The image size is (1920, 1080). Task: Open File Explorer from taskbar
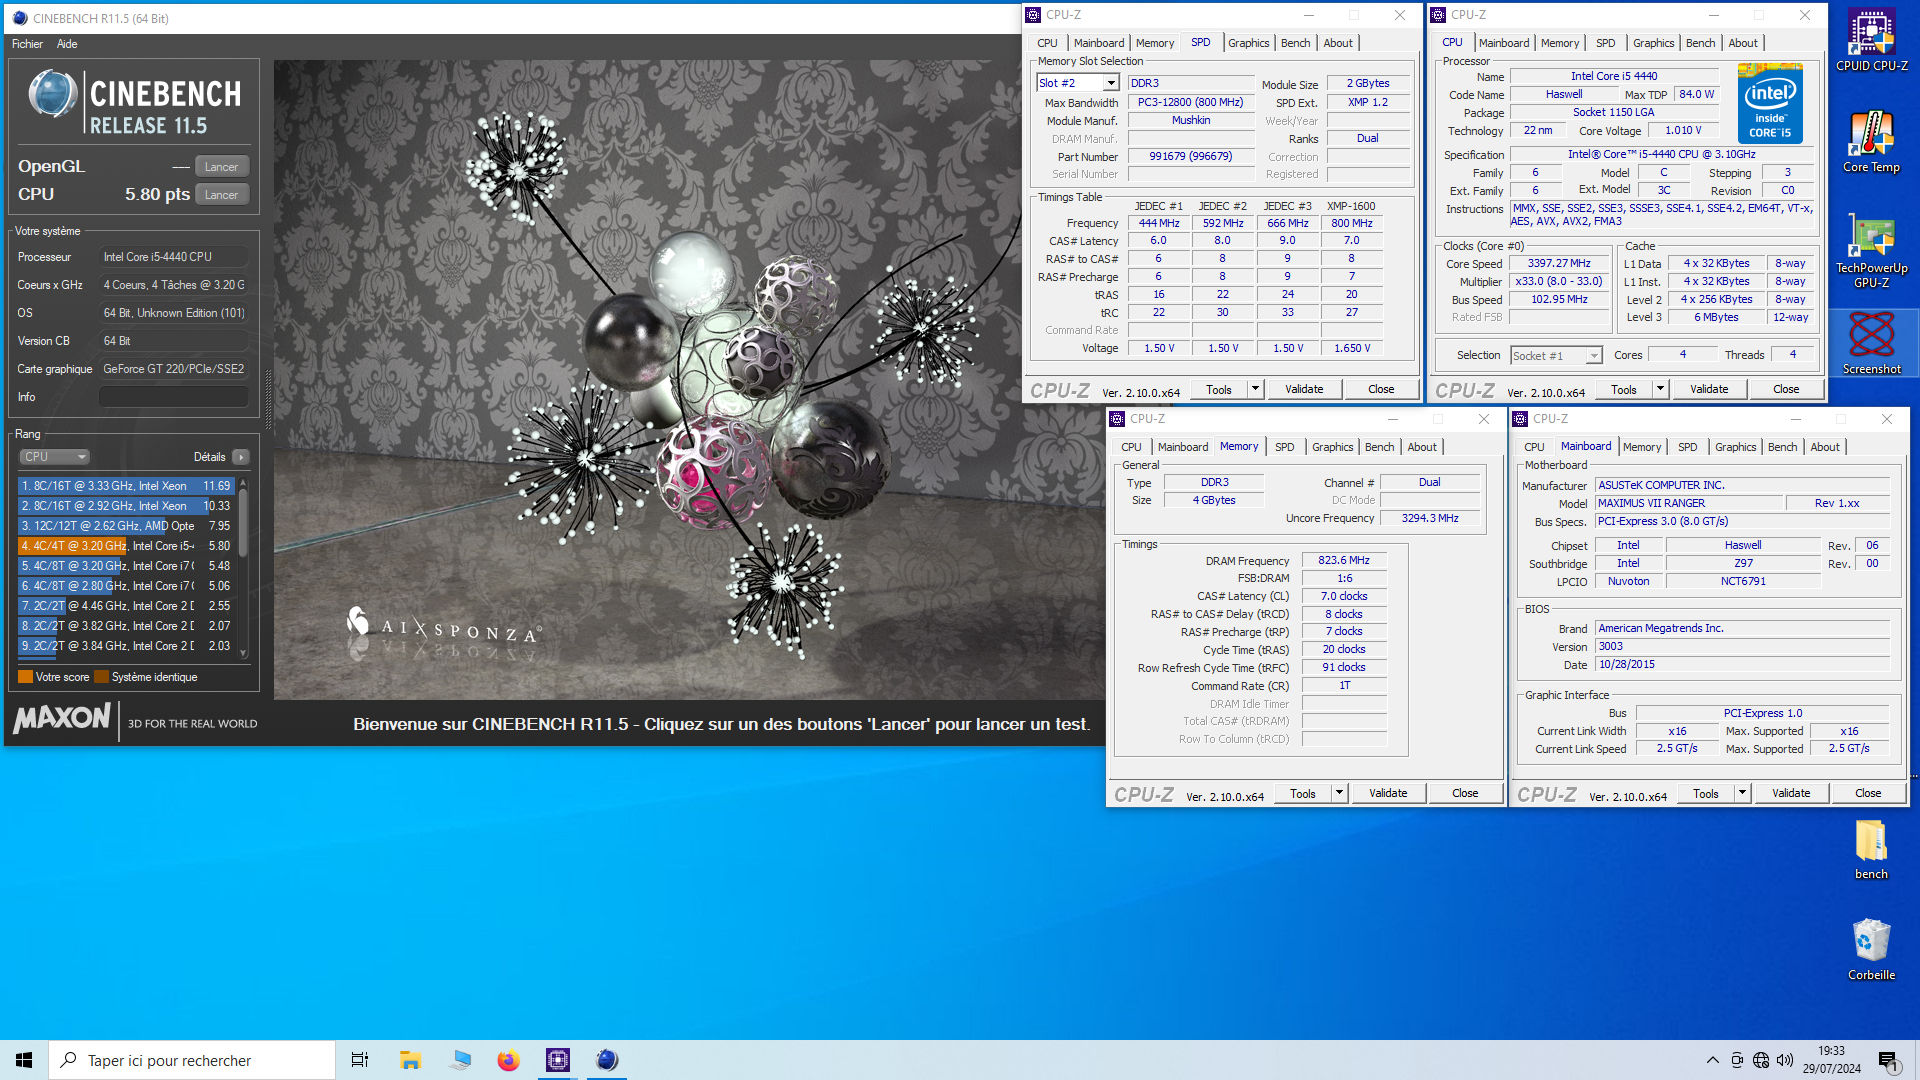tap(410, 1060)
